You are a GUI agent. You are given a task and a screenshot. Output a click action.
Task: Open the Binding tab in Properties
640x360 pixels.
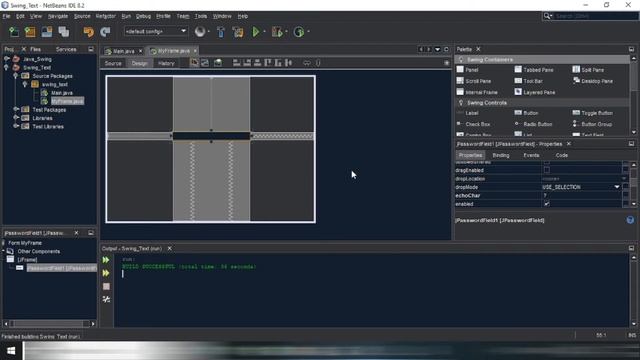[x=501, y=155]
